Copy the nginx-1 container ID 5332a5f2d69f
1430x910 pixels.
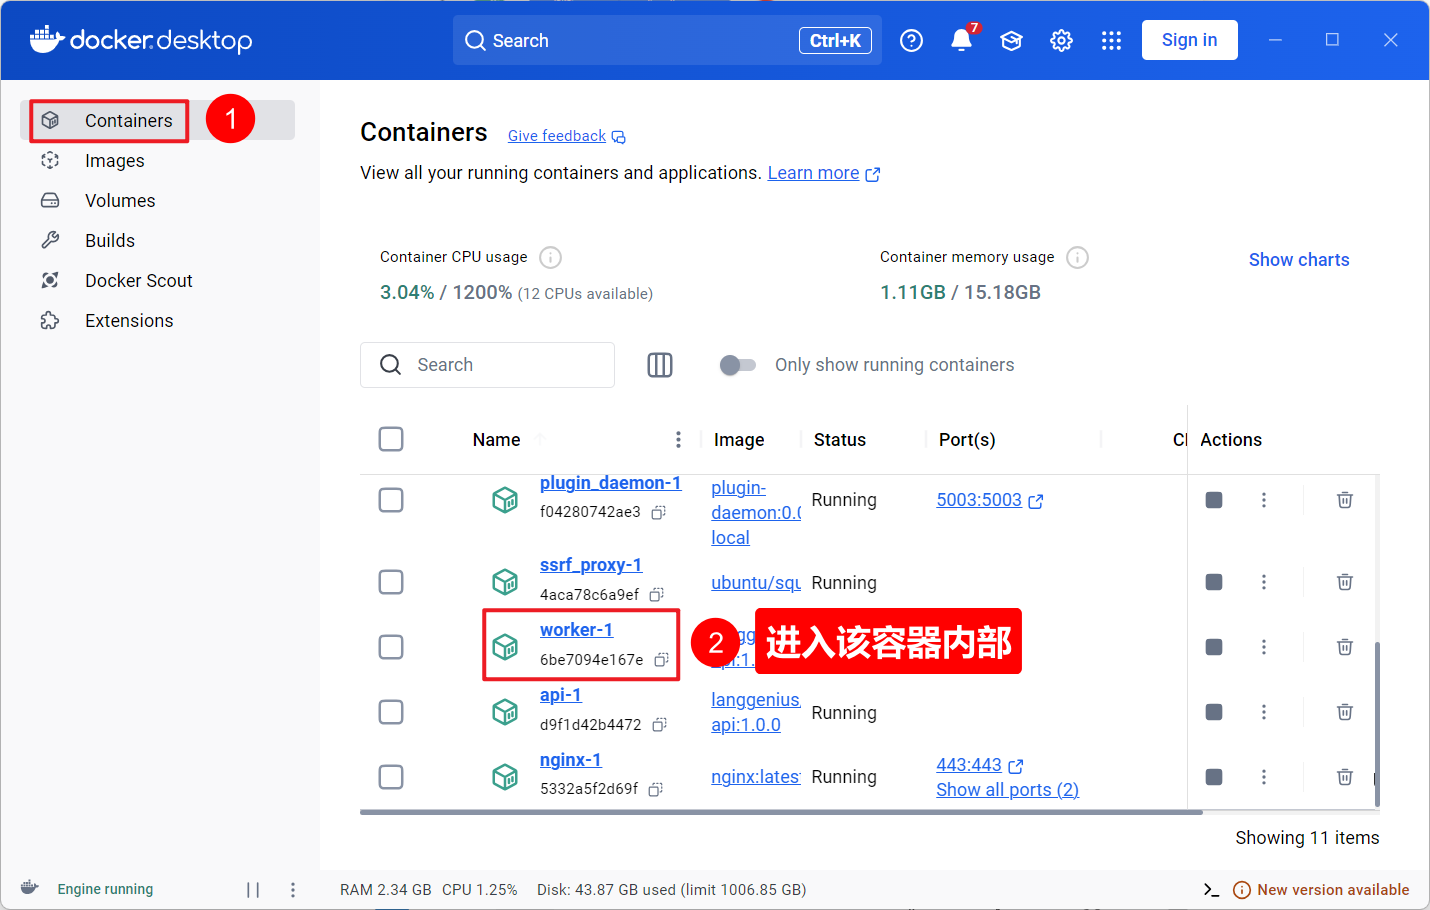pos(655,790)
